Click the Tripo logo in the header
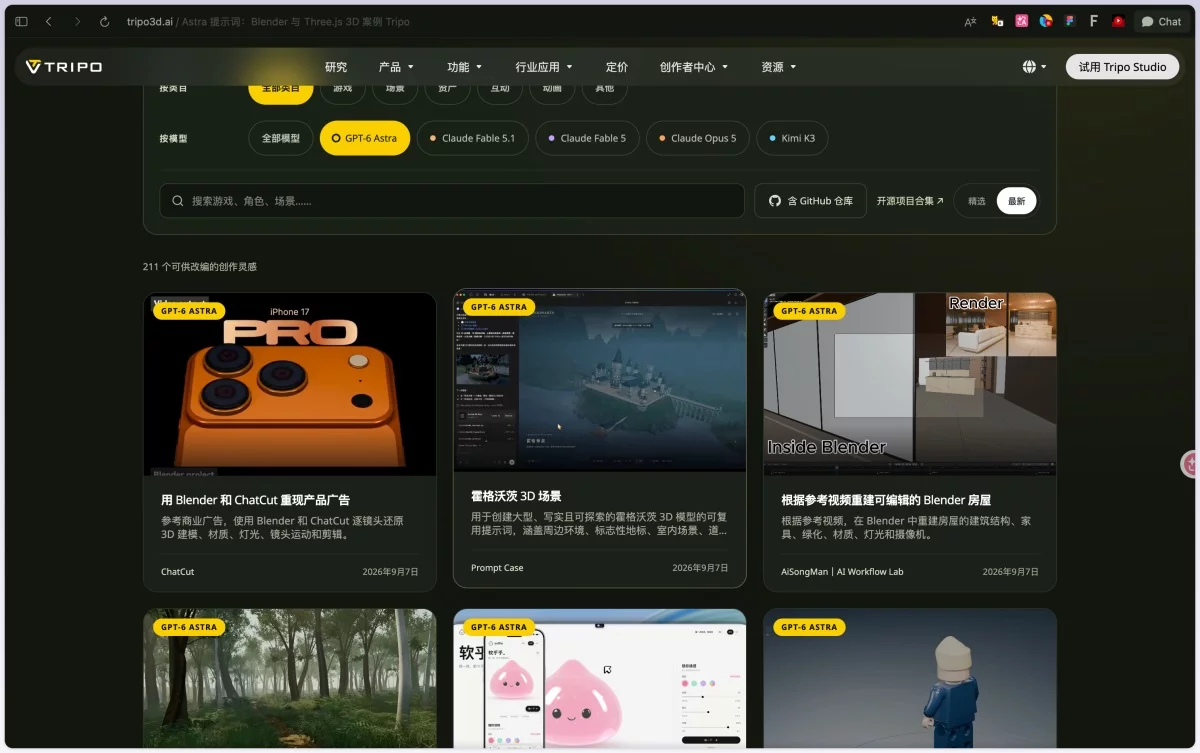The image size is (1200, 753). click(64, 67)
